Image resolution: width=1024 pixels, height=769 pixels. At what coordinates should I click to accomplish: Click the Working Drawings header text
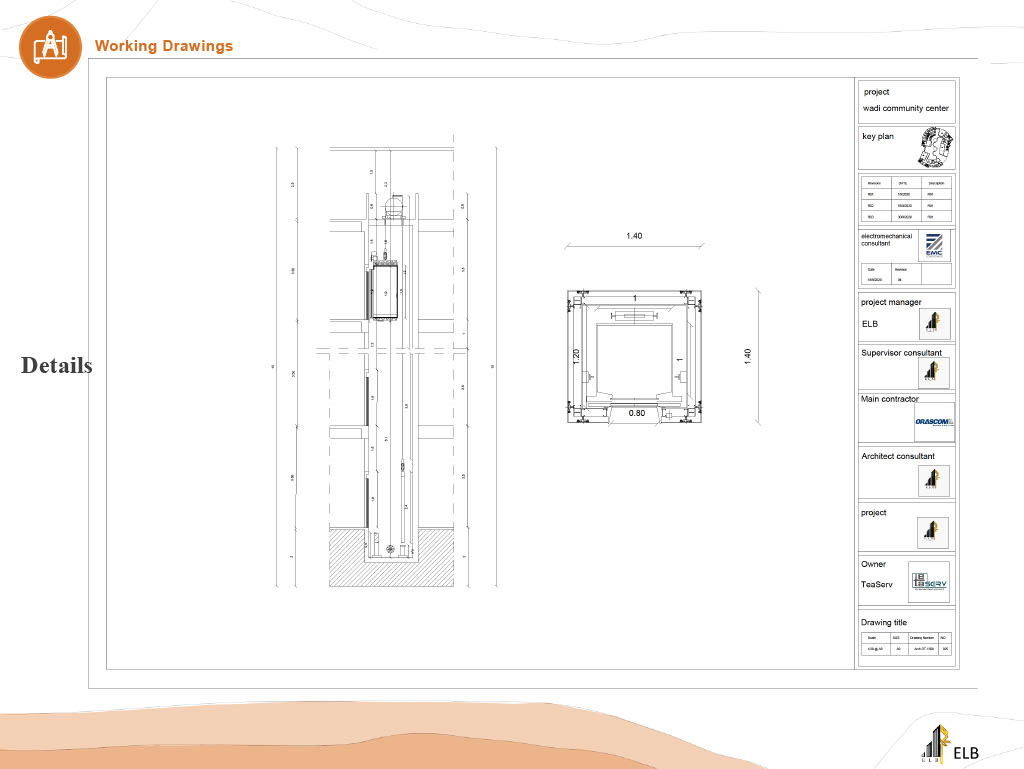point(164,46)
